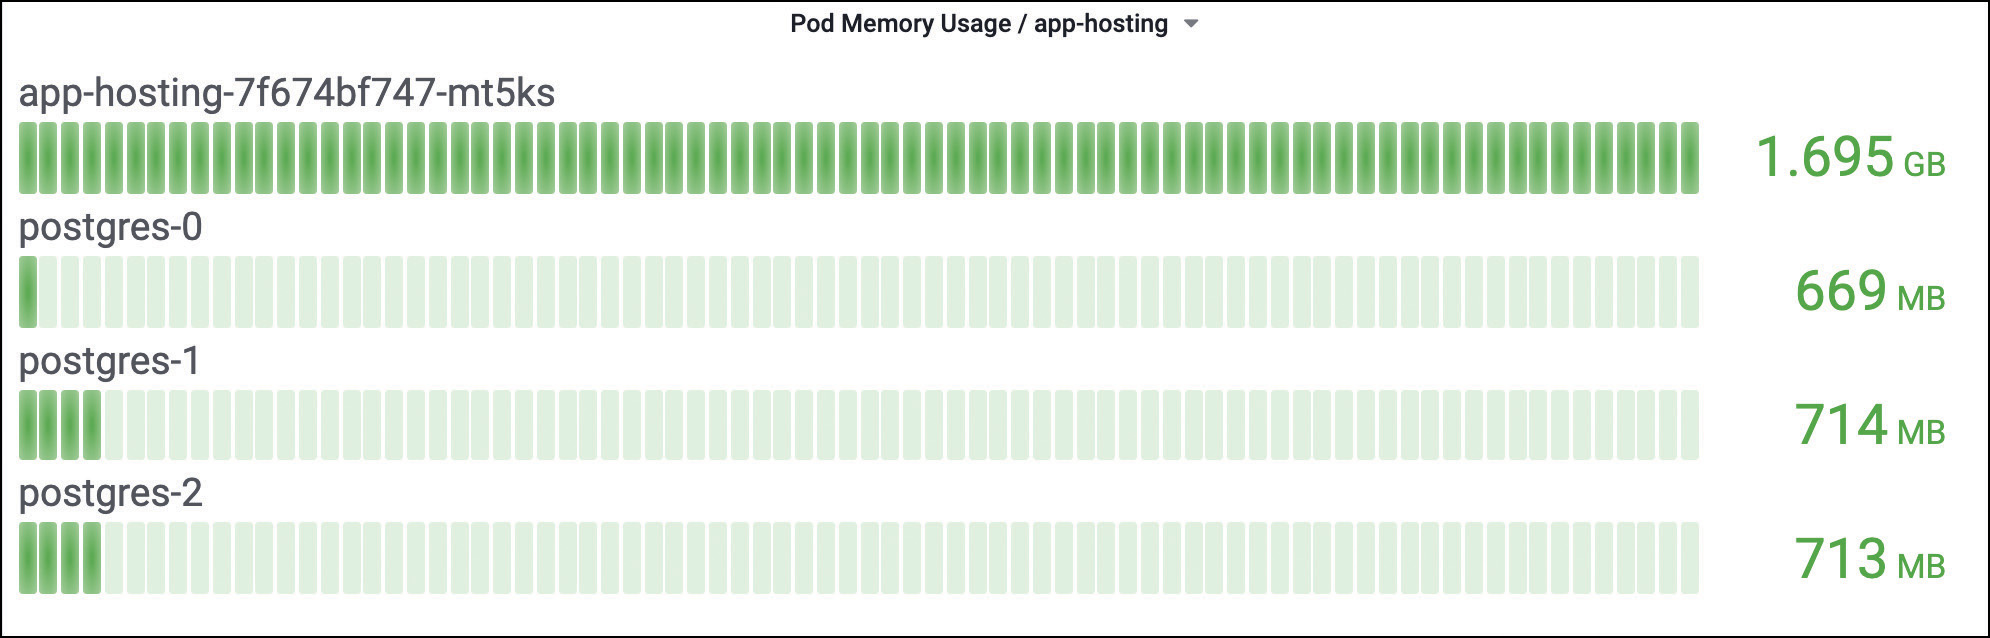Click the 714 MB memory value
The image size is (1990, 638).
(1840, 425)
